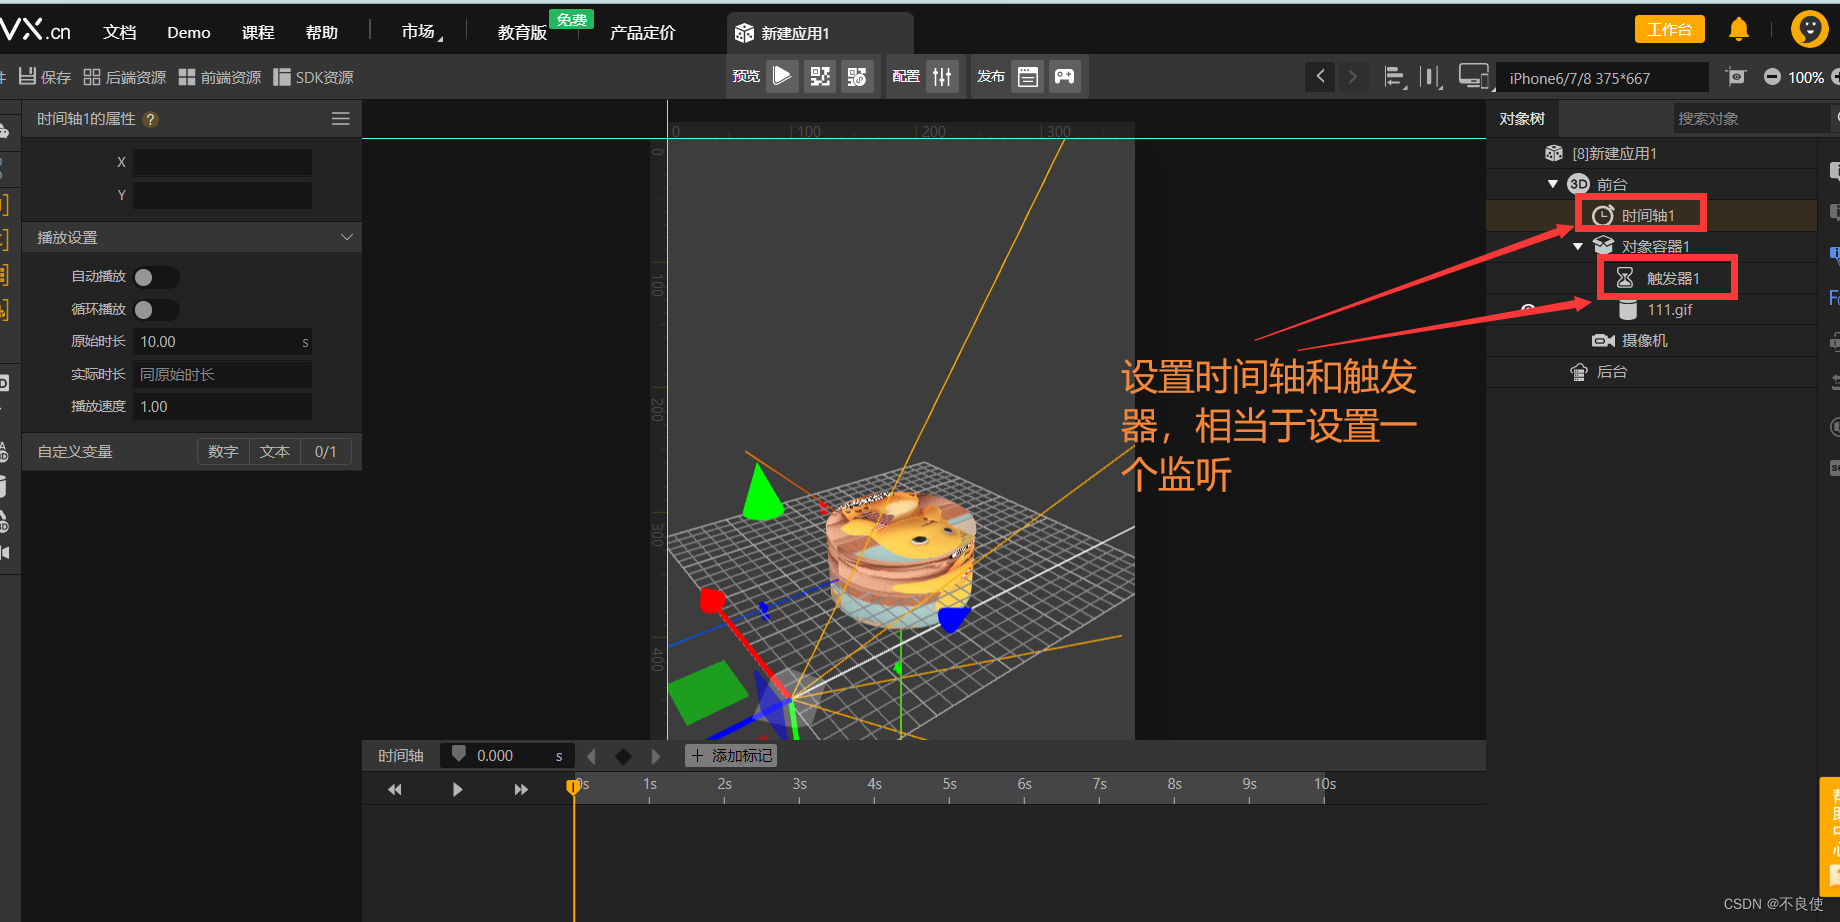Image resolution: width=1840 pixels, height=922 pixels.
Task: Open the QR code preview icon
Action: (x=820, y=75)
